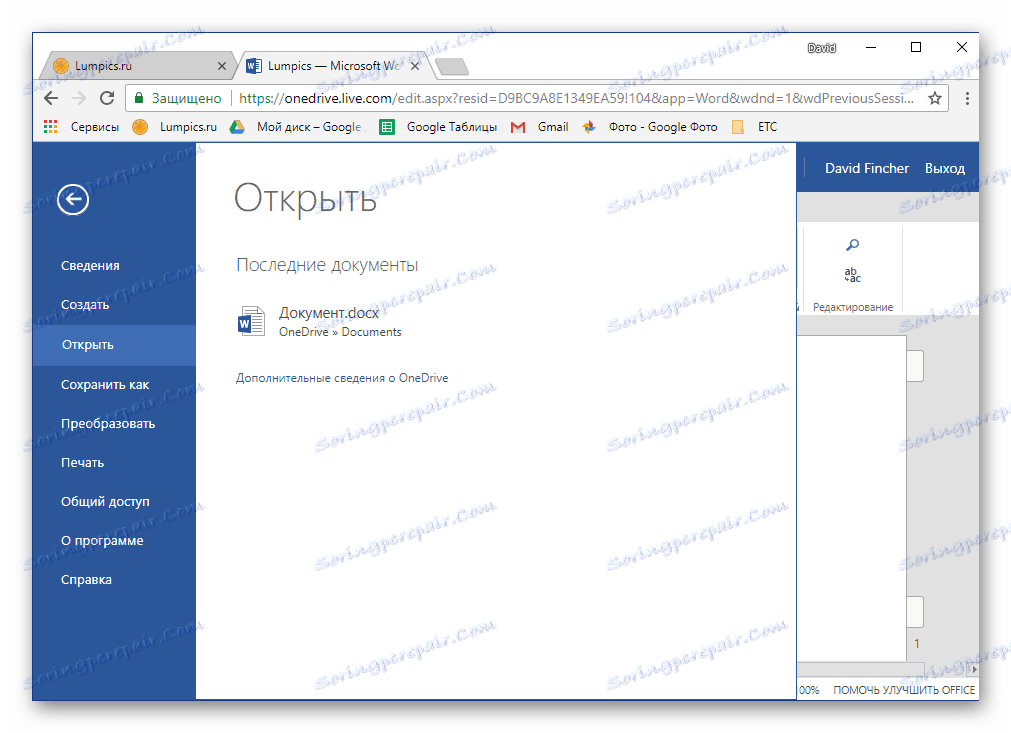Click the browser back arrow
The image size is (1011, 733).
[x=51, y=98]
